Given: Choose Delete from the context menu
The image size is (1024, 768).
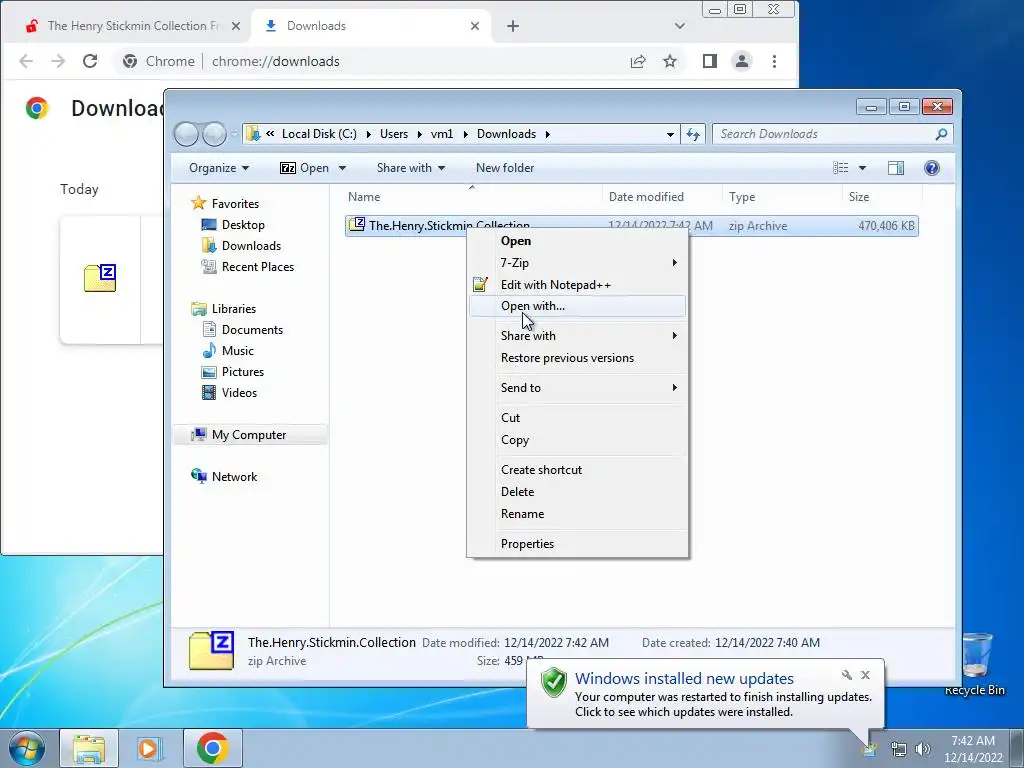Looking at the screenshot, I should point(577,492).
